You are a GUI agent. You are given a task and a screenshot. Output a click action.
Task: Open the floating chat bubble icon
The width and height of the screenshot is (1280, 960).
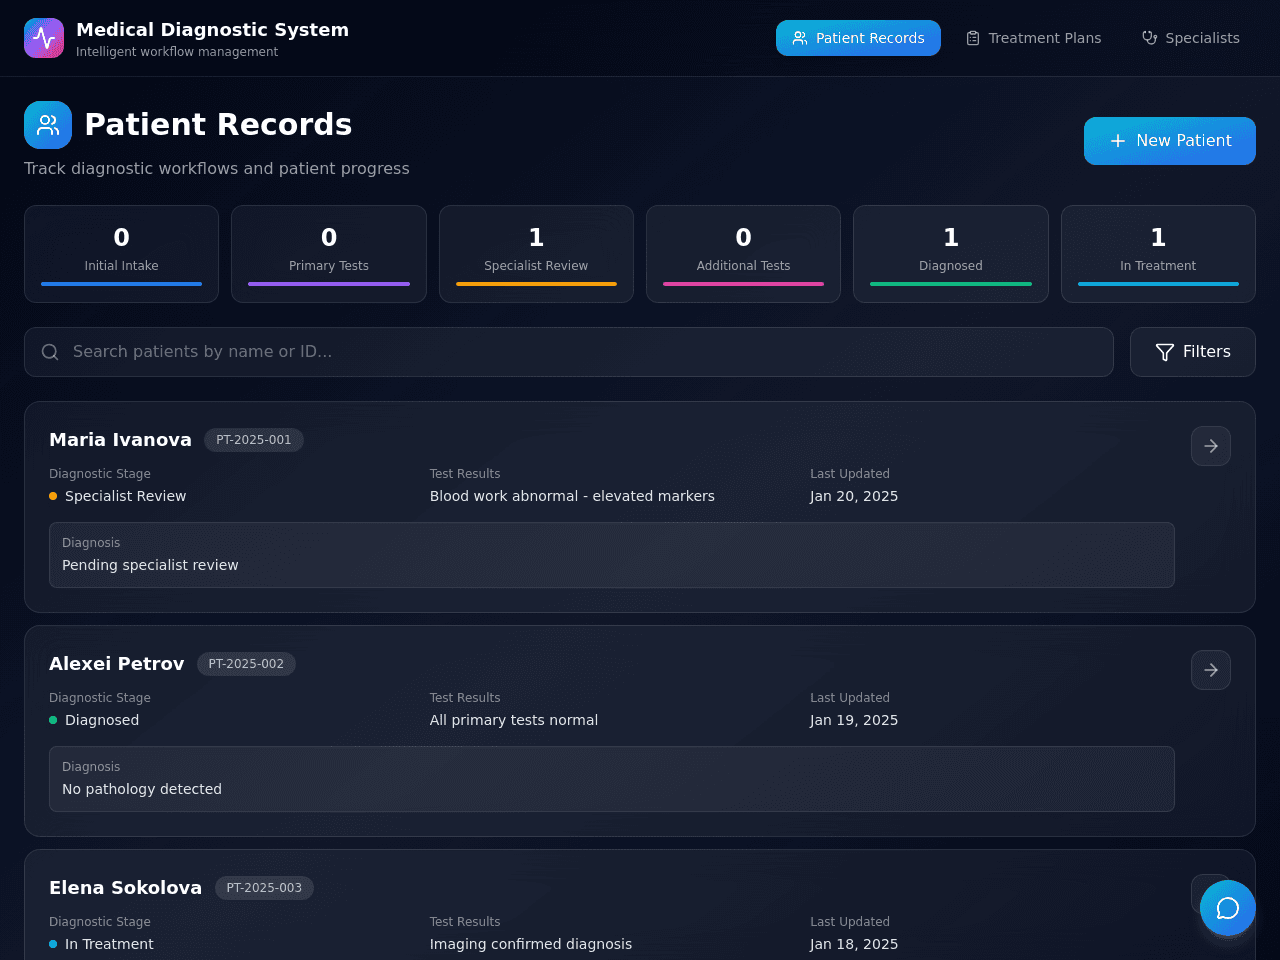[1228, 908]
